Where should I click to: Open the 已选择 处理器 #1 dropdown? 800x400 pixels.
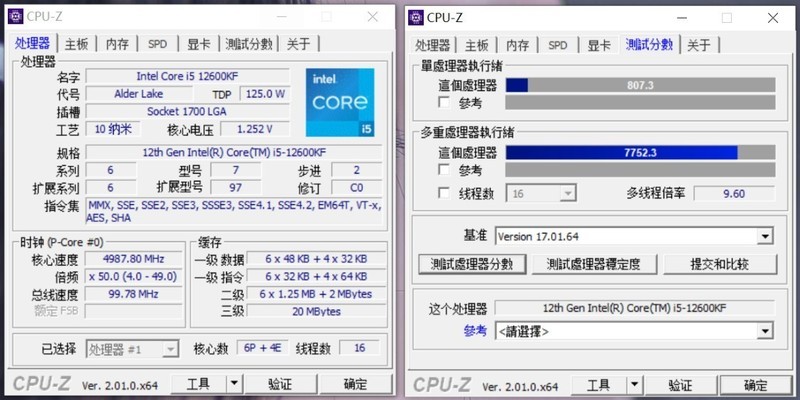pyautogui.click(x=133, y=349)
